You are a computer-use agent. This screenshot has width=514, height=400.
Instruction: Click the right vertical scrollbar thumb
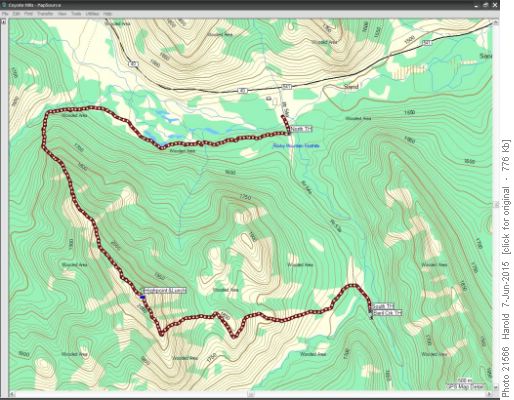pyautogui.click(x=496, y=204)
